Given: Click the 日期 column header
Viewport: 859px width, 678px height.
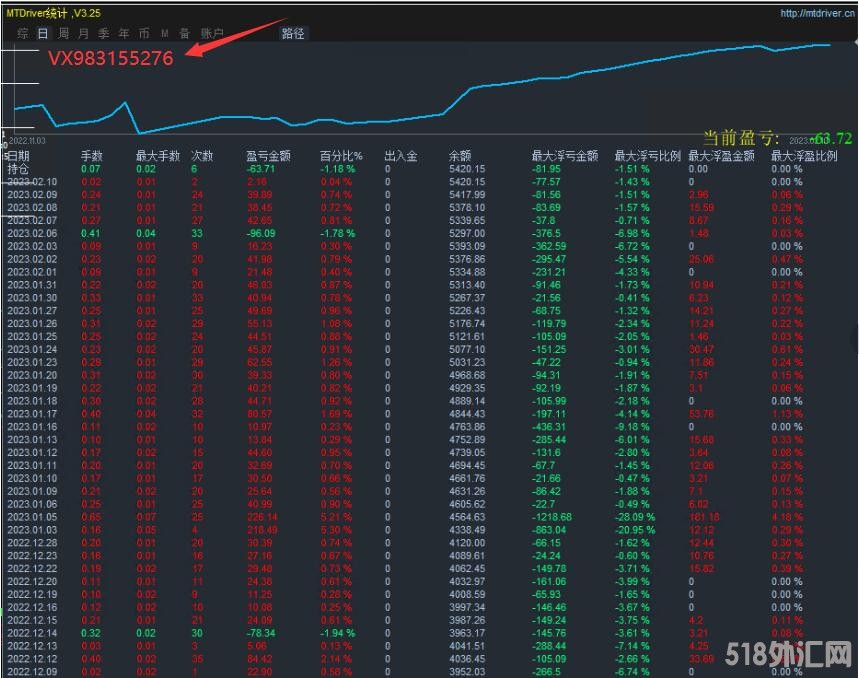Looking at the screenshot, I should [19, 156].
